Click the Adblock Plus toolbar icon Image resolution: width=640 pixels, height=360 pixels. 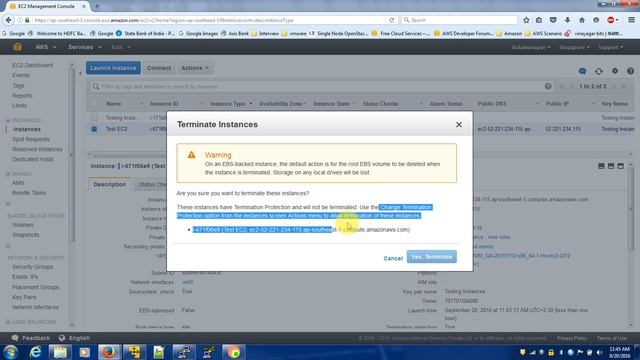click(611, 20)
